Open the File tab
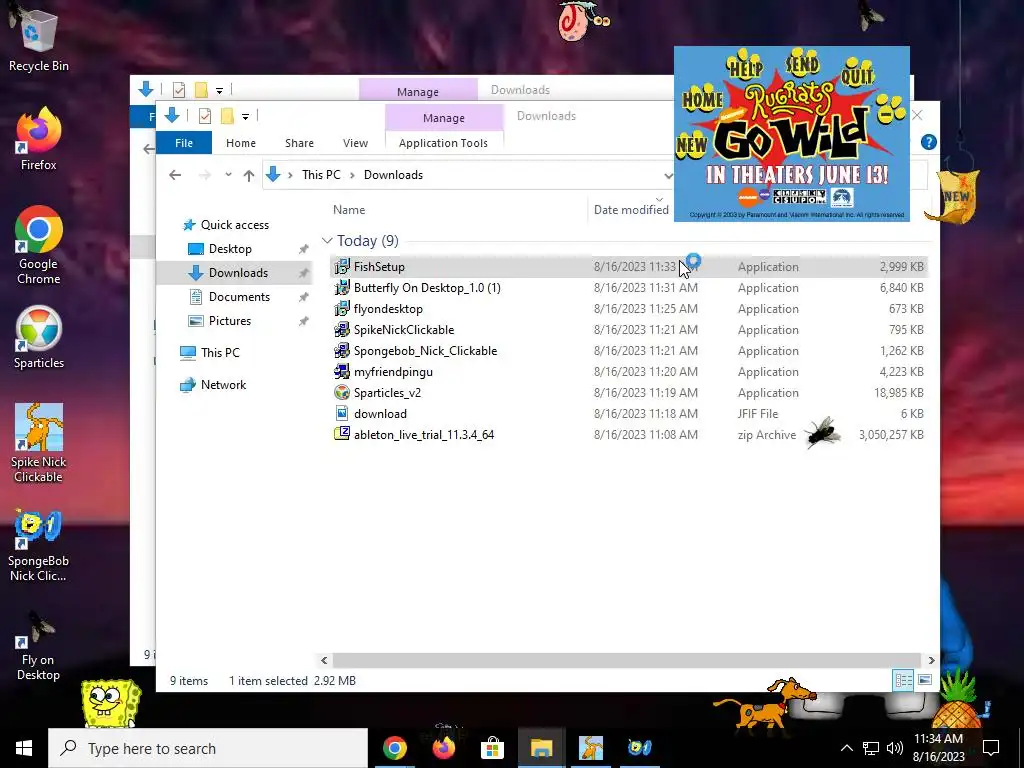 (184, 142)
